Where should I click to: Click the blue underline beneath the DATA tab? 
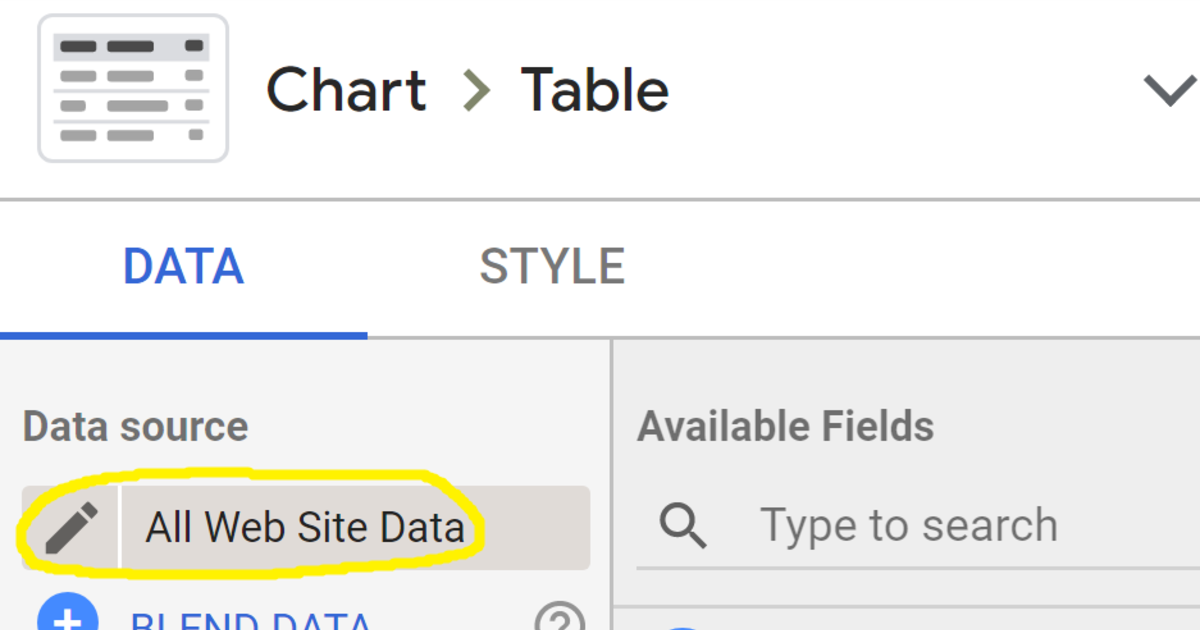coord(184,335)
